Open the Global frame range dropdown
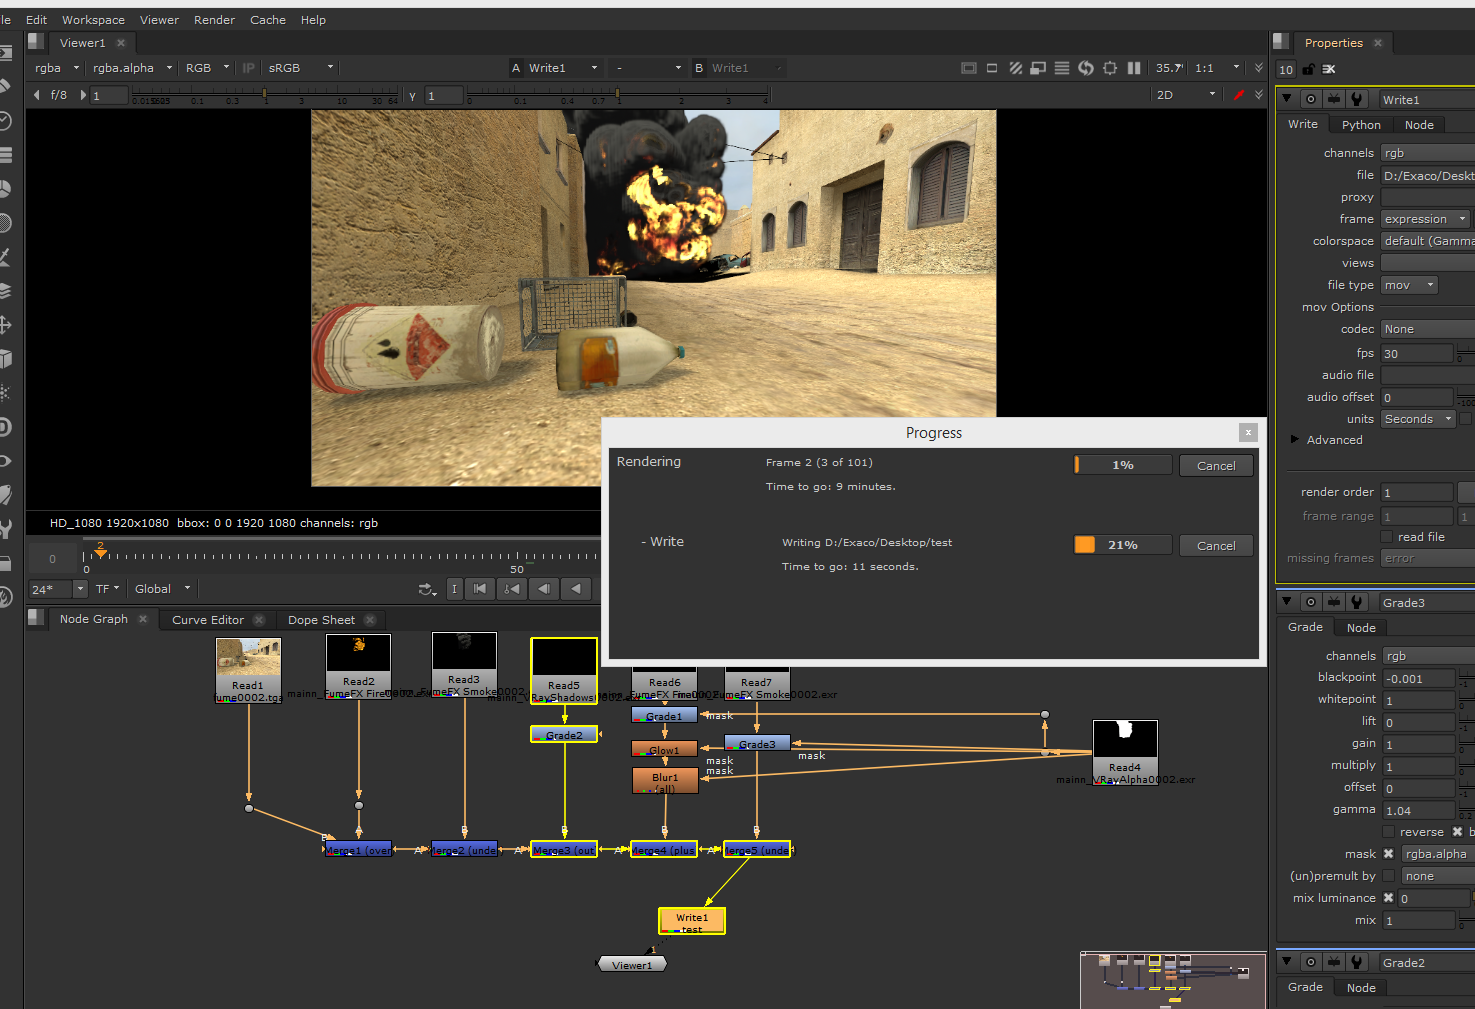 point(162,589)
